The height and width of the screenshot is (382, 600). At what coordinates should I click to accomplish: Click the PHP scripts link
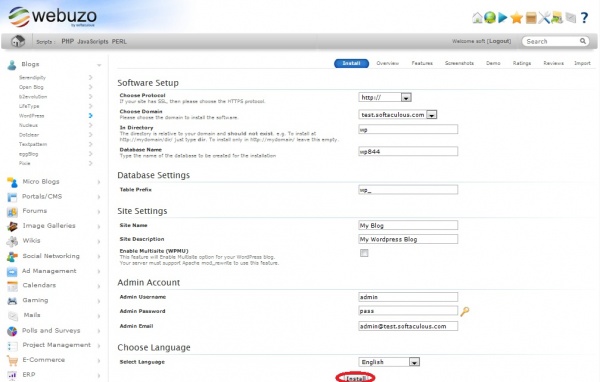click(x=67, y=41)
